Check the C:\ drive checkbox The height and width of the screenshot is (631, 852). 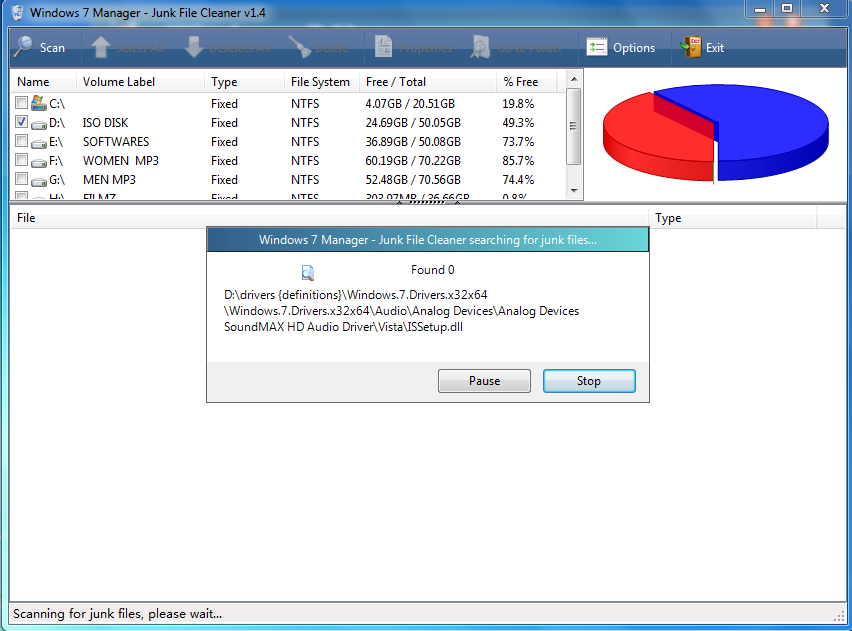[21, 102]
